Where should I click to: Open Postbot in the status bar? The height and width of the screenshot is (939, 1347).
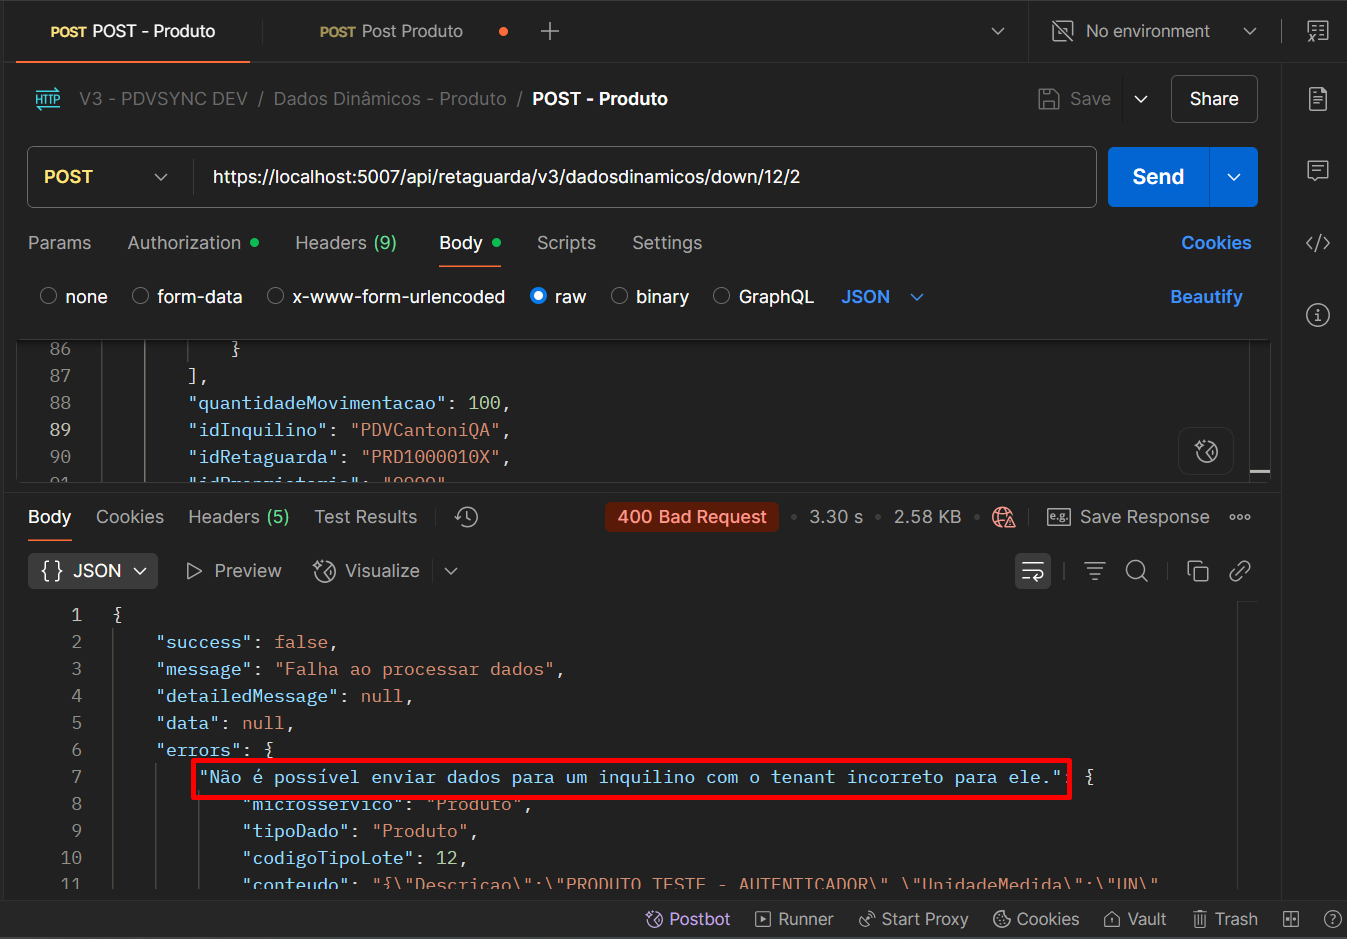pos(688,919)
